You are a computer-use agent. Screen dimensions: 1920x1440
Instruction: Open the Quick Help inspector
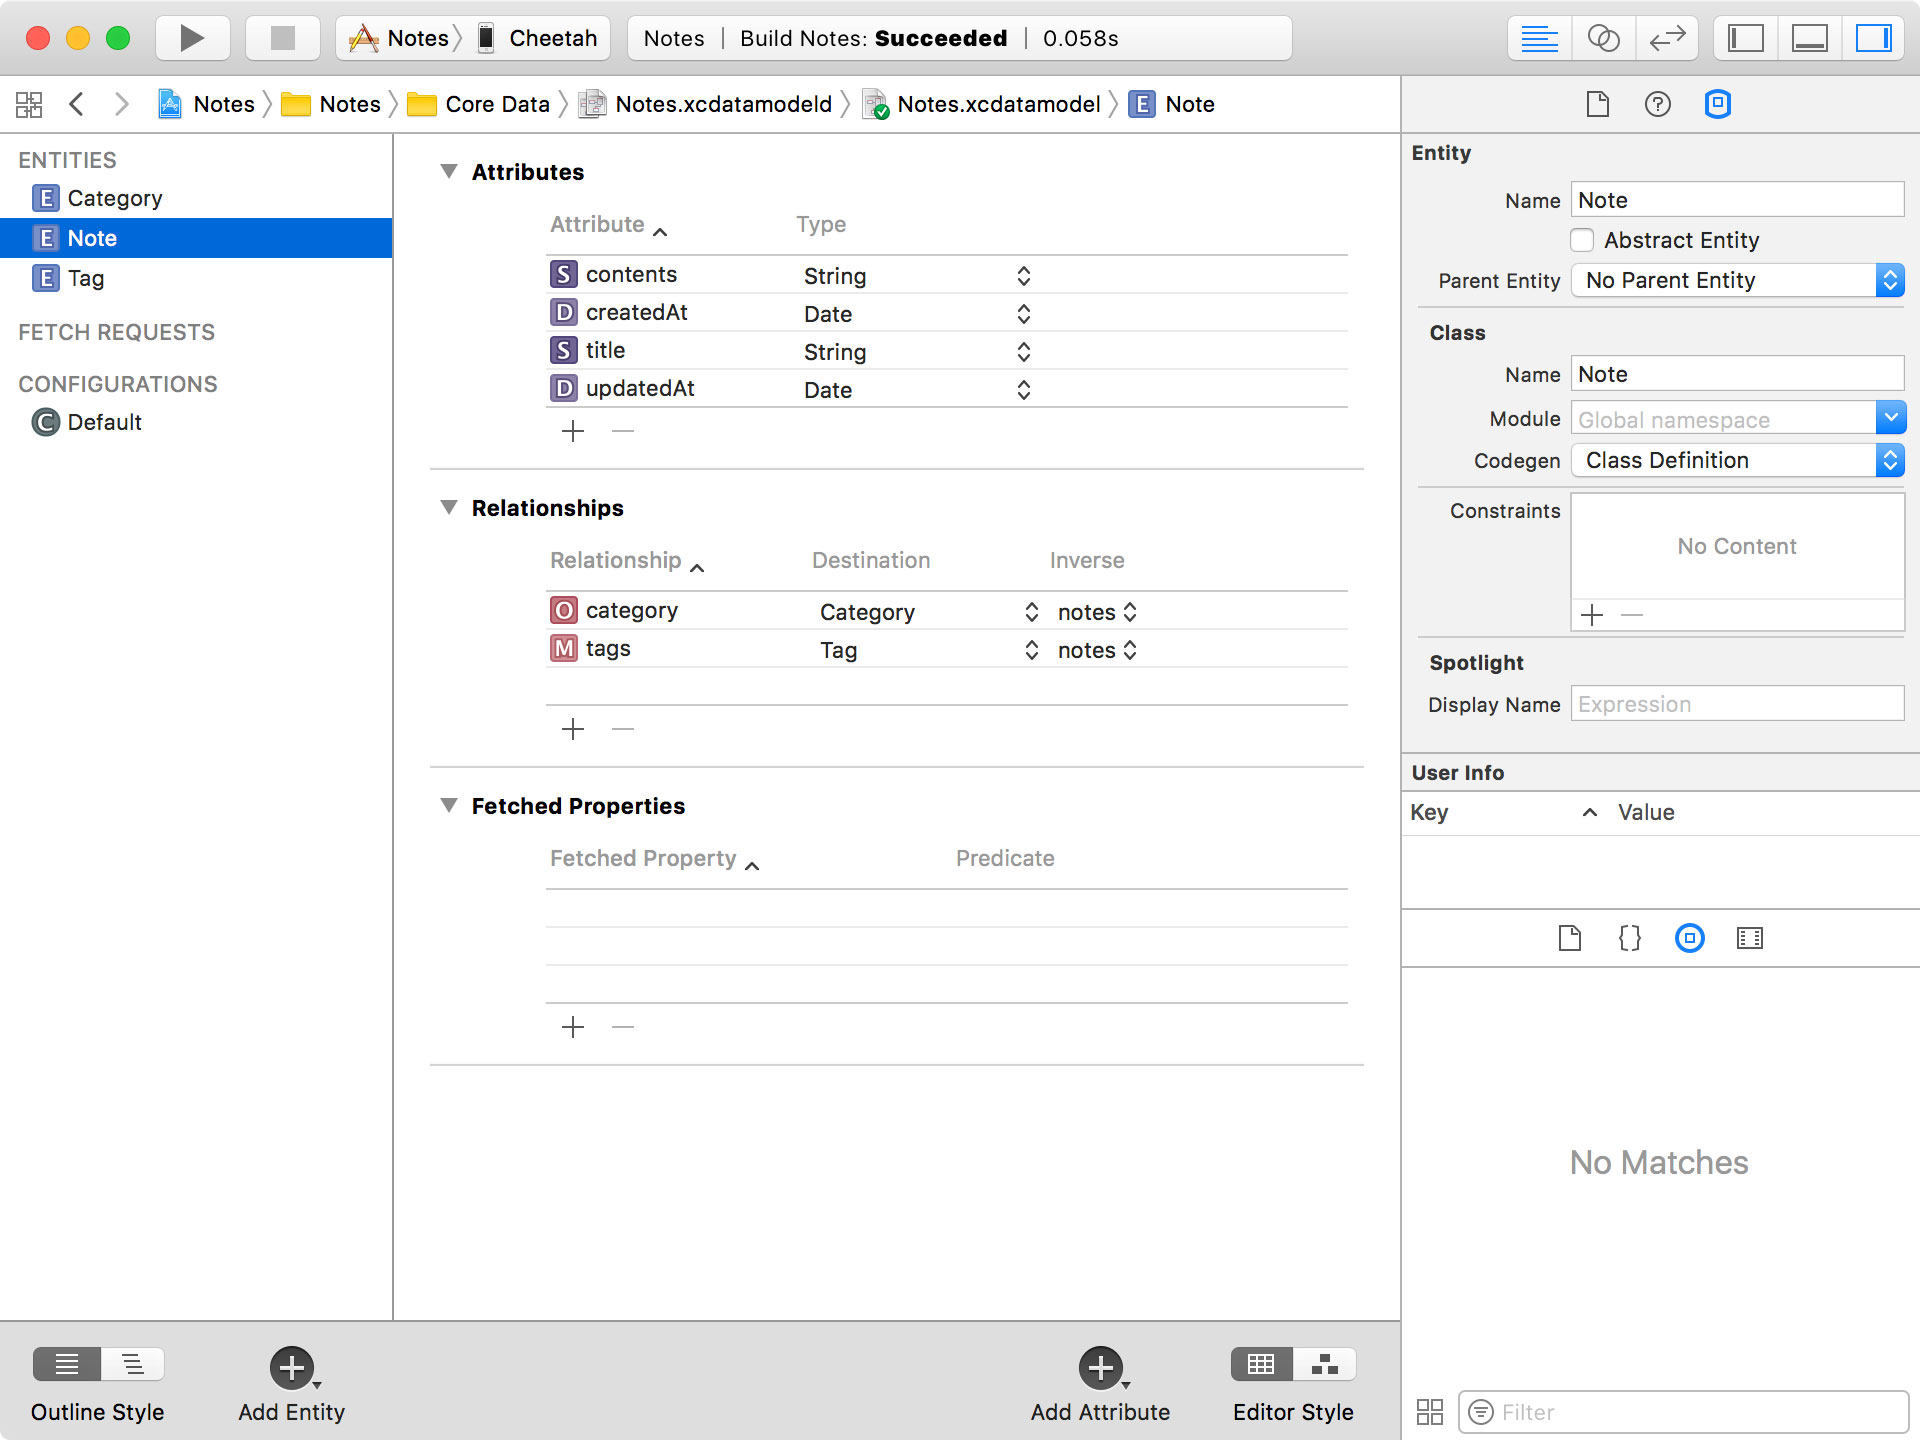tap(1657, 104)
